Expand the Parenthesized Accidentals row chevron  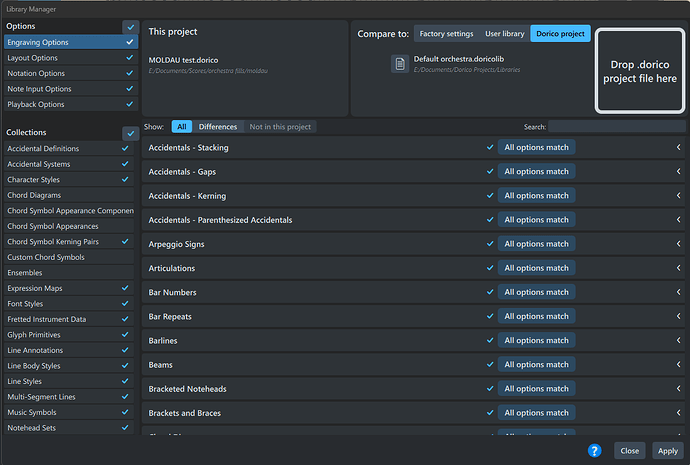pyautogui.click(x=678, y=220)
